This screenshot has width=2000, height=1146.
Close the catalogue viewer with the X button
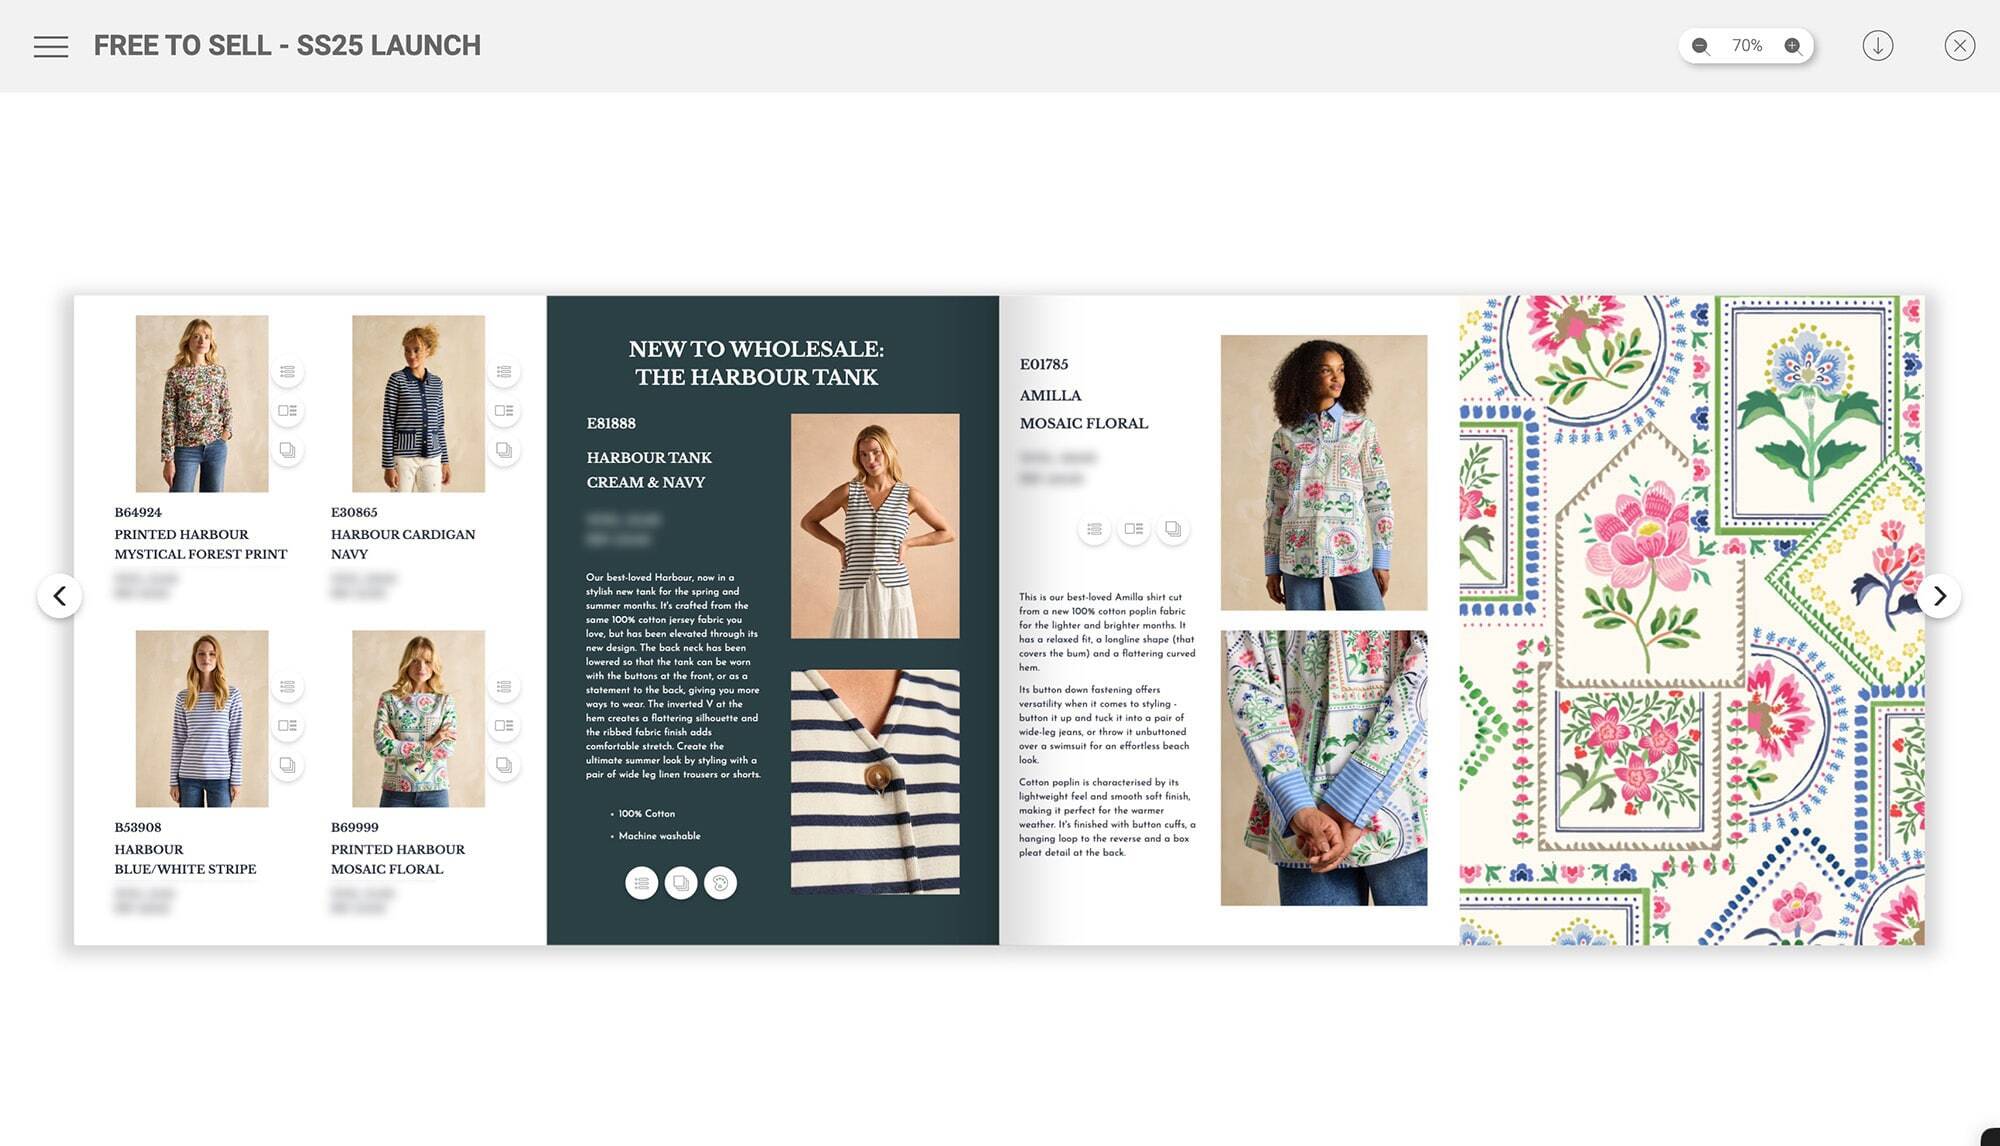(1959, 45)
